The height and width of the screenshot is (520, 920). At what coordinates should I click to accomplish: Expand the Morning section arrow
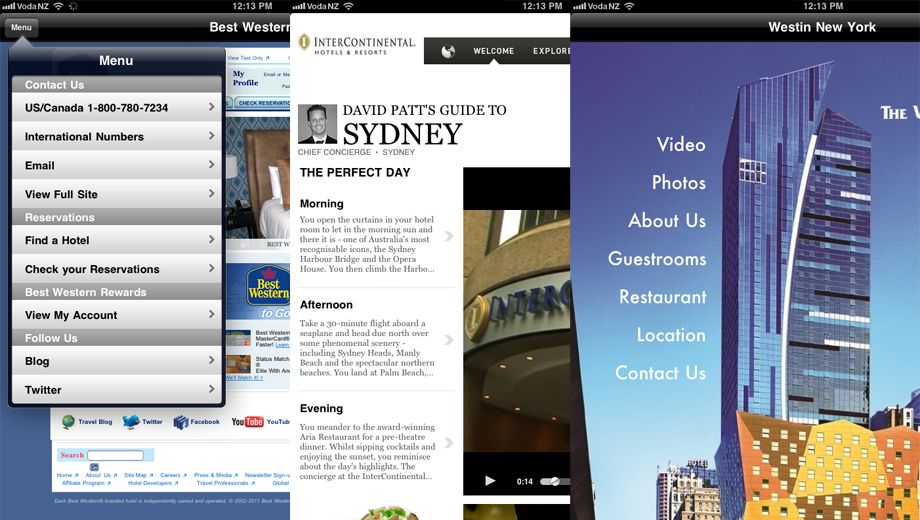tap(449, 236)
